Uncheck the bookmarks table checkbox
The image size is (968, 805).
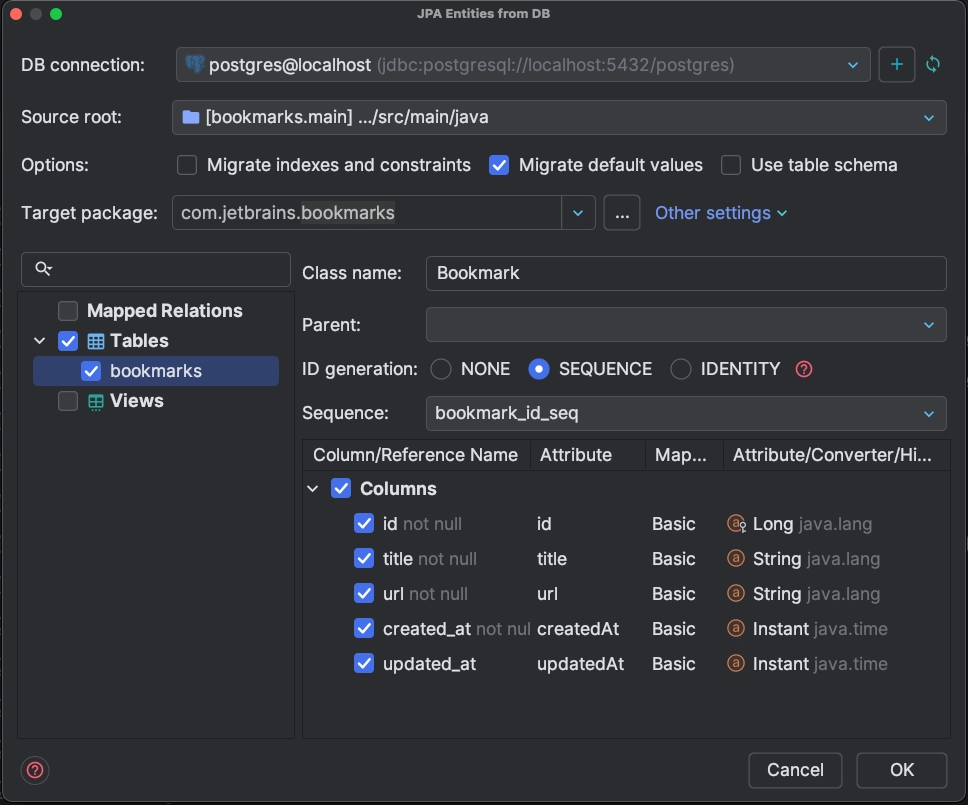tap(91, 371)
